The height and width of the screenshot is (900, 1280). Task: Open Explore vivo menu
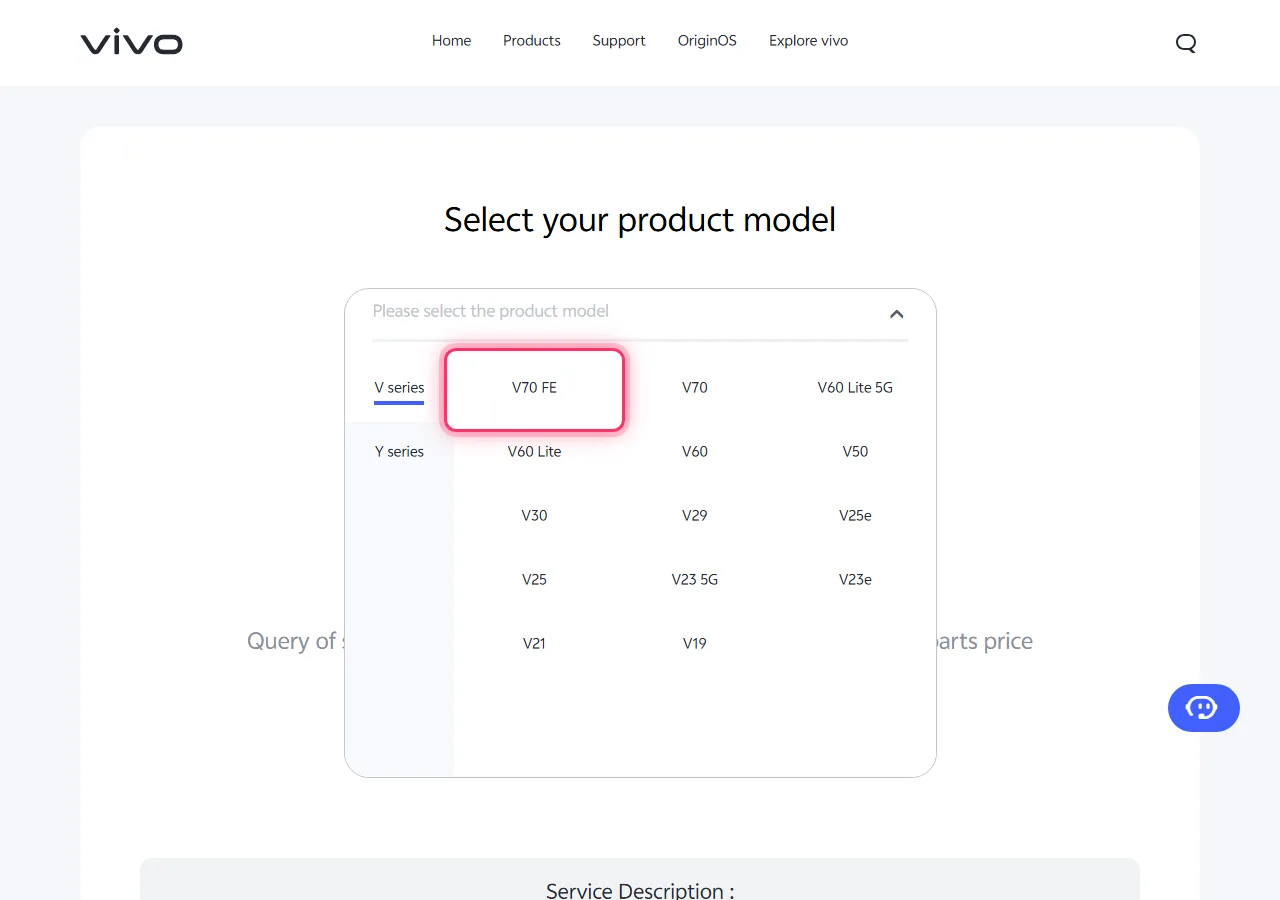808,41
